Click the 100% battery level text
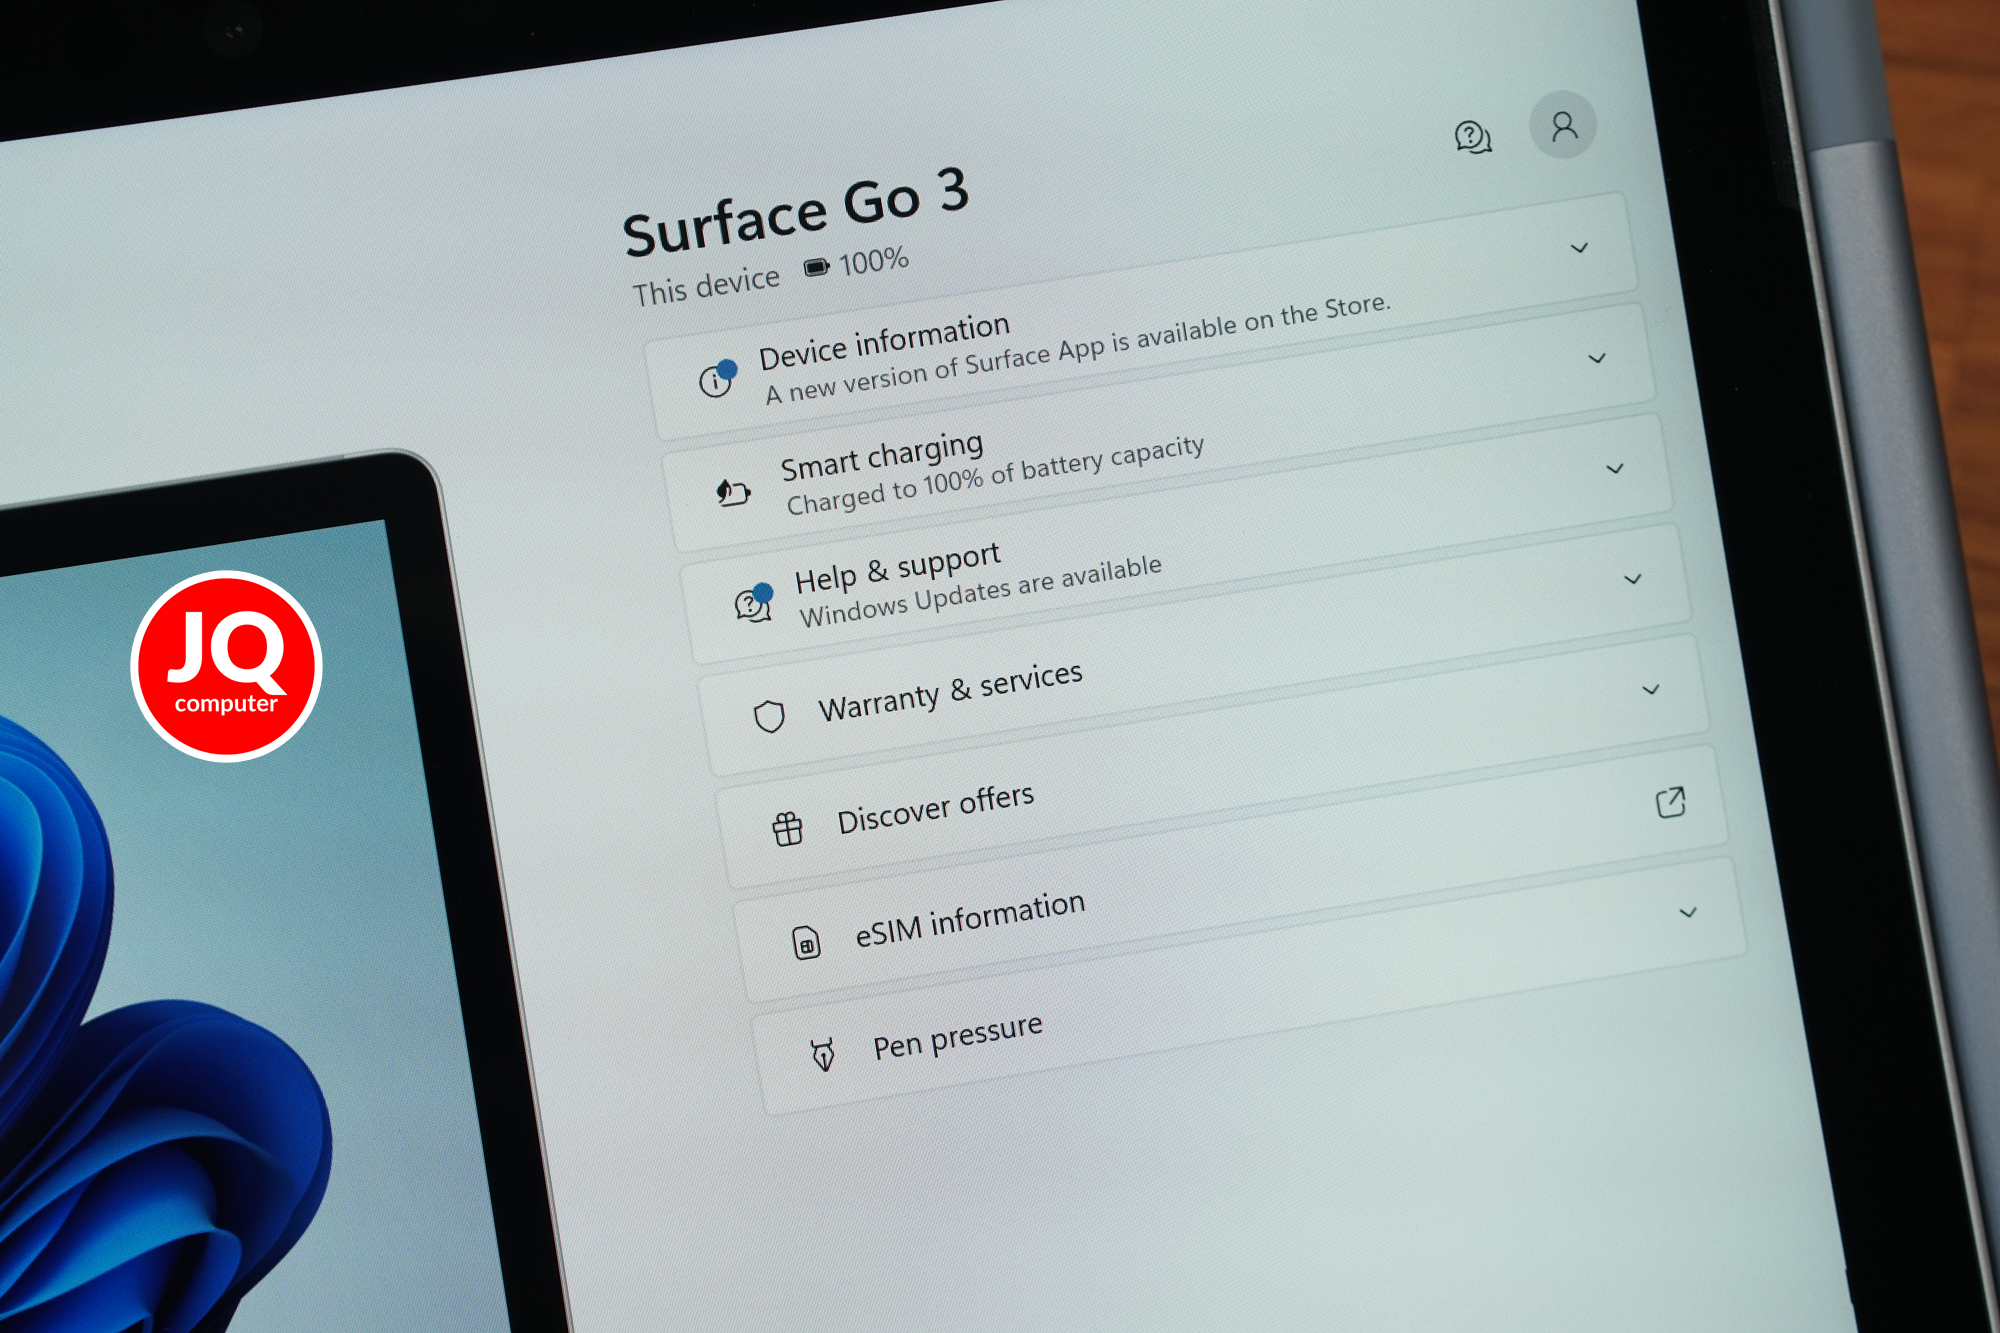This screenshot has height=1333, width=2000. [873, 262]
